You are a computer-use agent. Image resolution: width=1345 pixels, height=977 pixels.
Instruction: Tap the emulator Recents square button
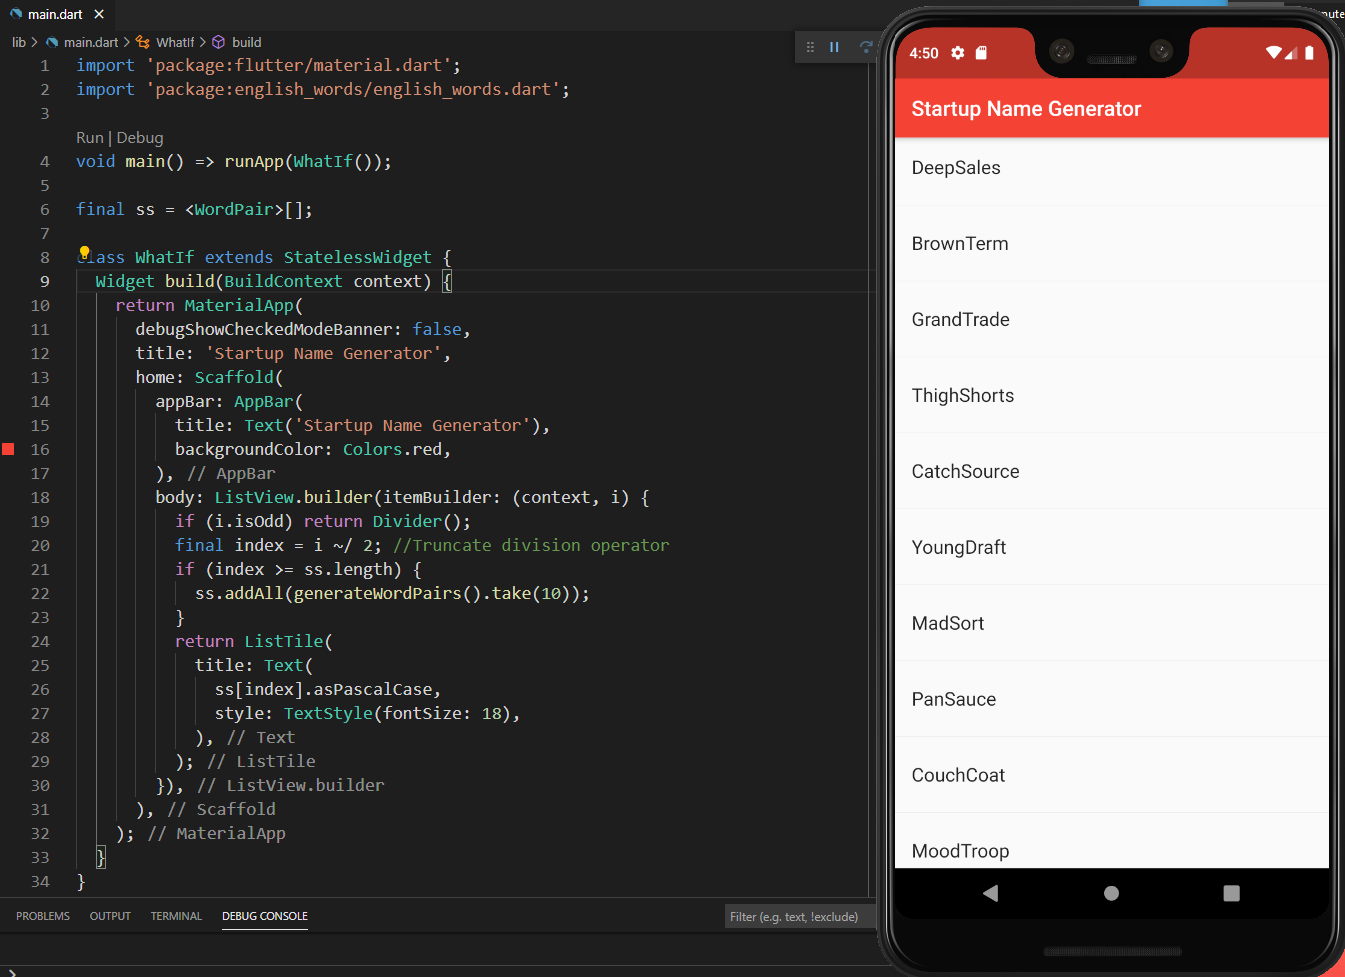1231,893
